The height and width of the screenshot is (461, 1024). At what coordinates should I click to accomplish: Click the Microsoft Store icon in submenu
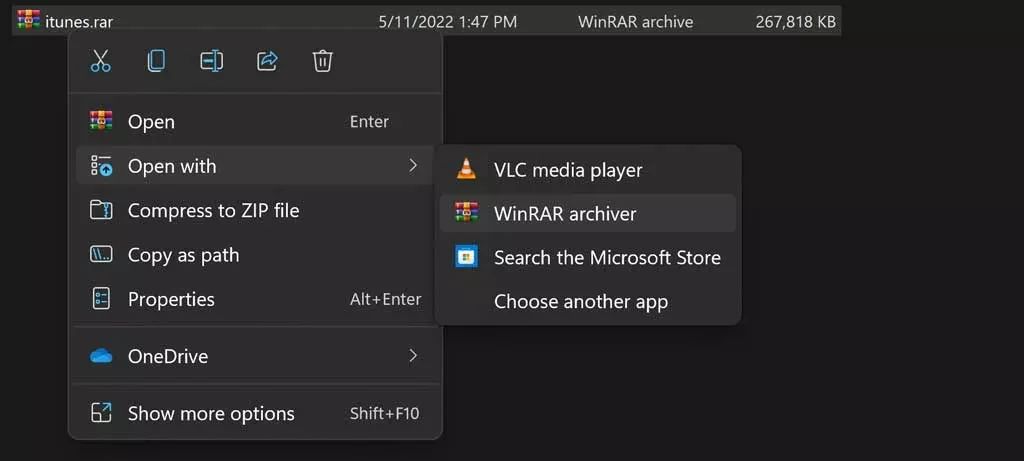(x=466, y=257)
